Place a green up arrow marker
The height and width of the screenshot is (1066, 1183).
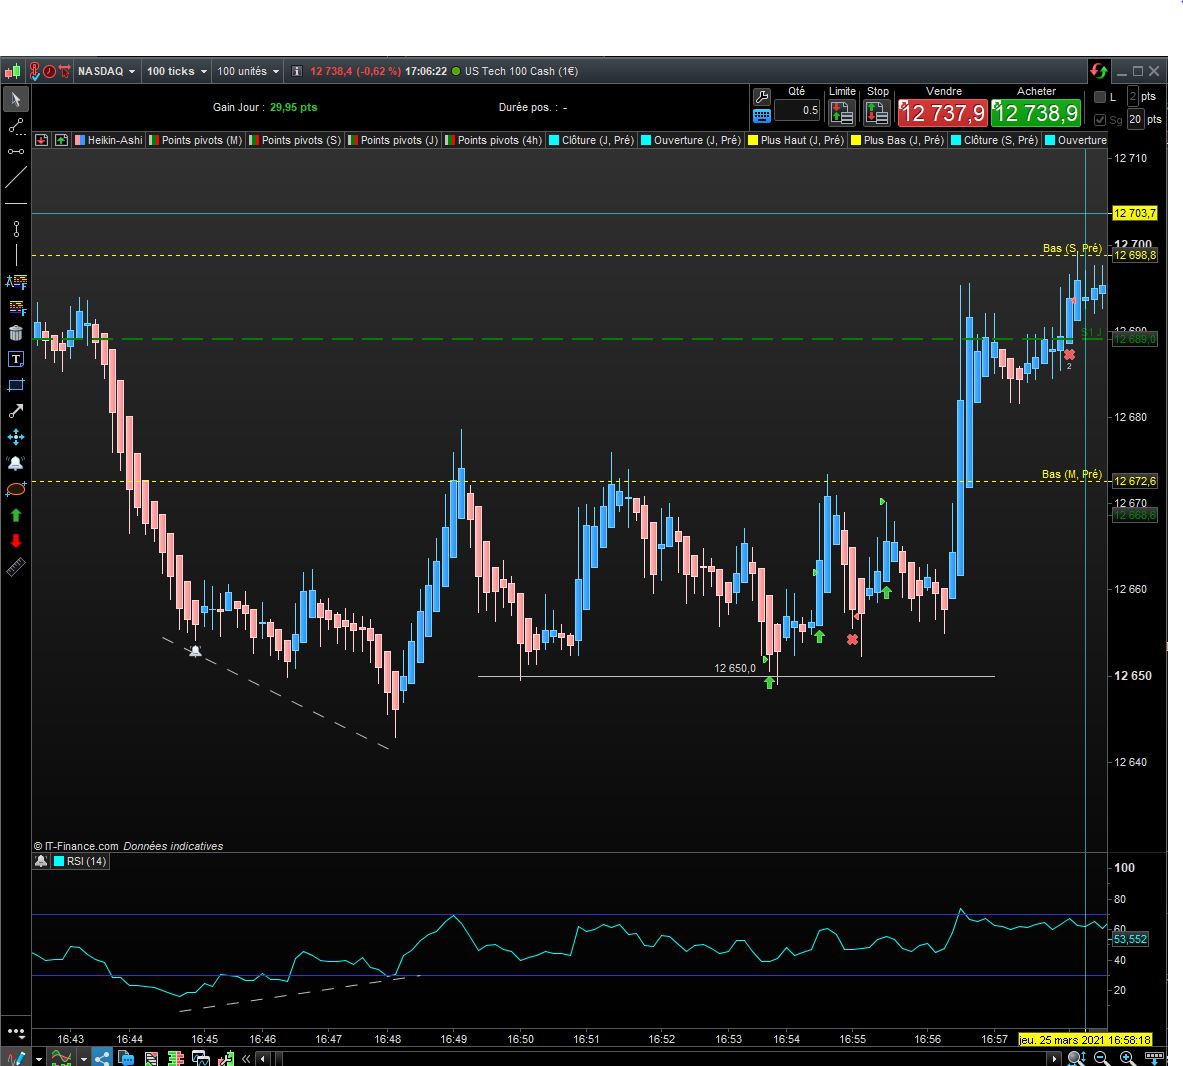click(x=16, y=515)
